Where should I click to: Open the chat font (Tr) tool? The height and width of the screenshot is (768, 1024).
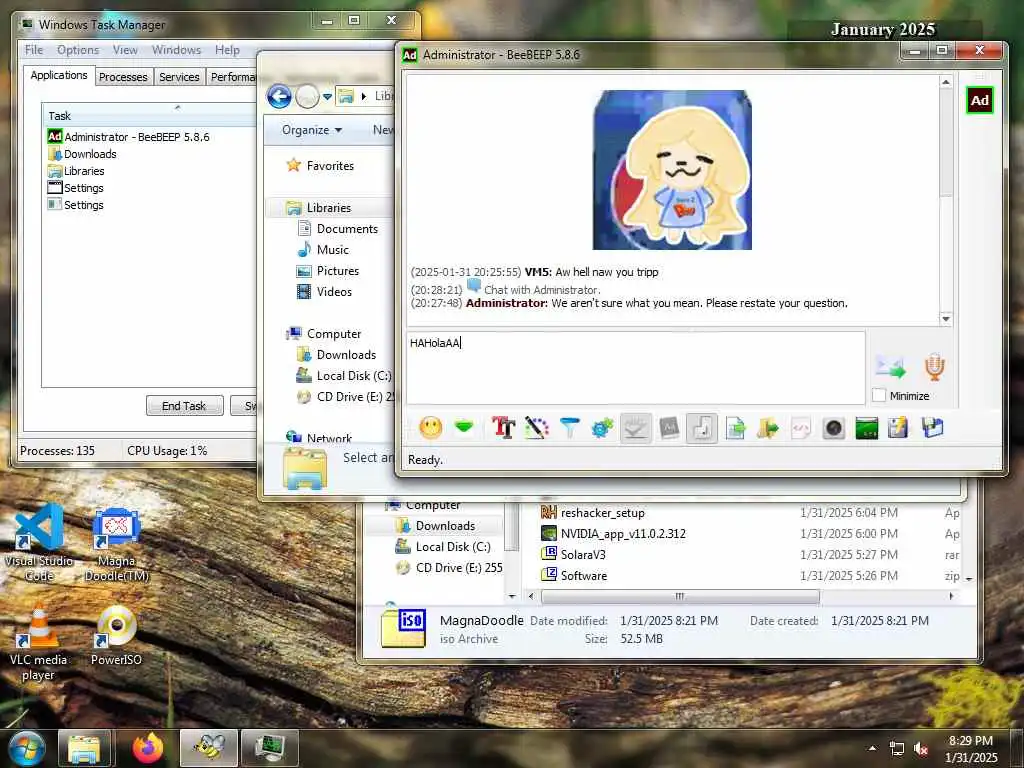(504, 428)
